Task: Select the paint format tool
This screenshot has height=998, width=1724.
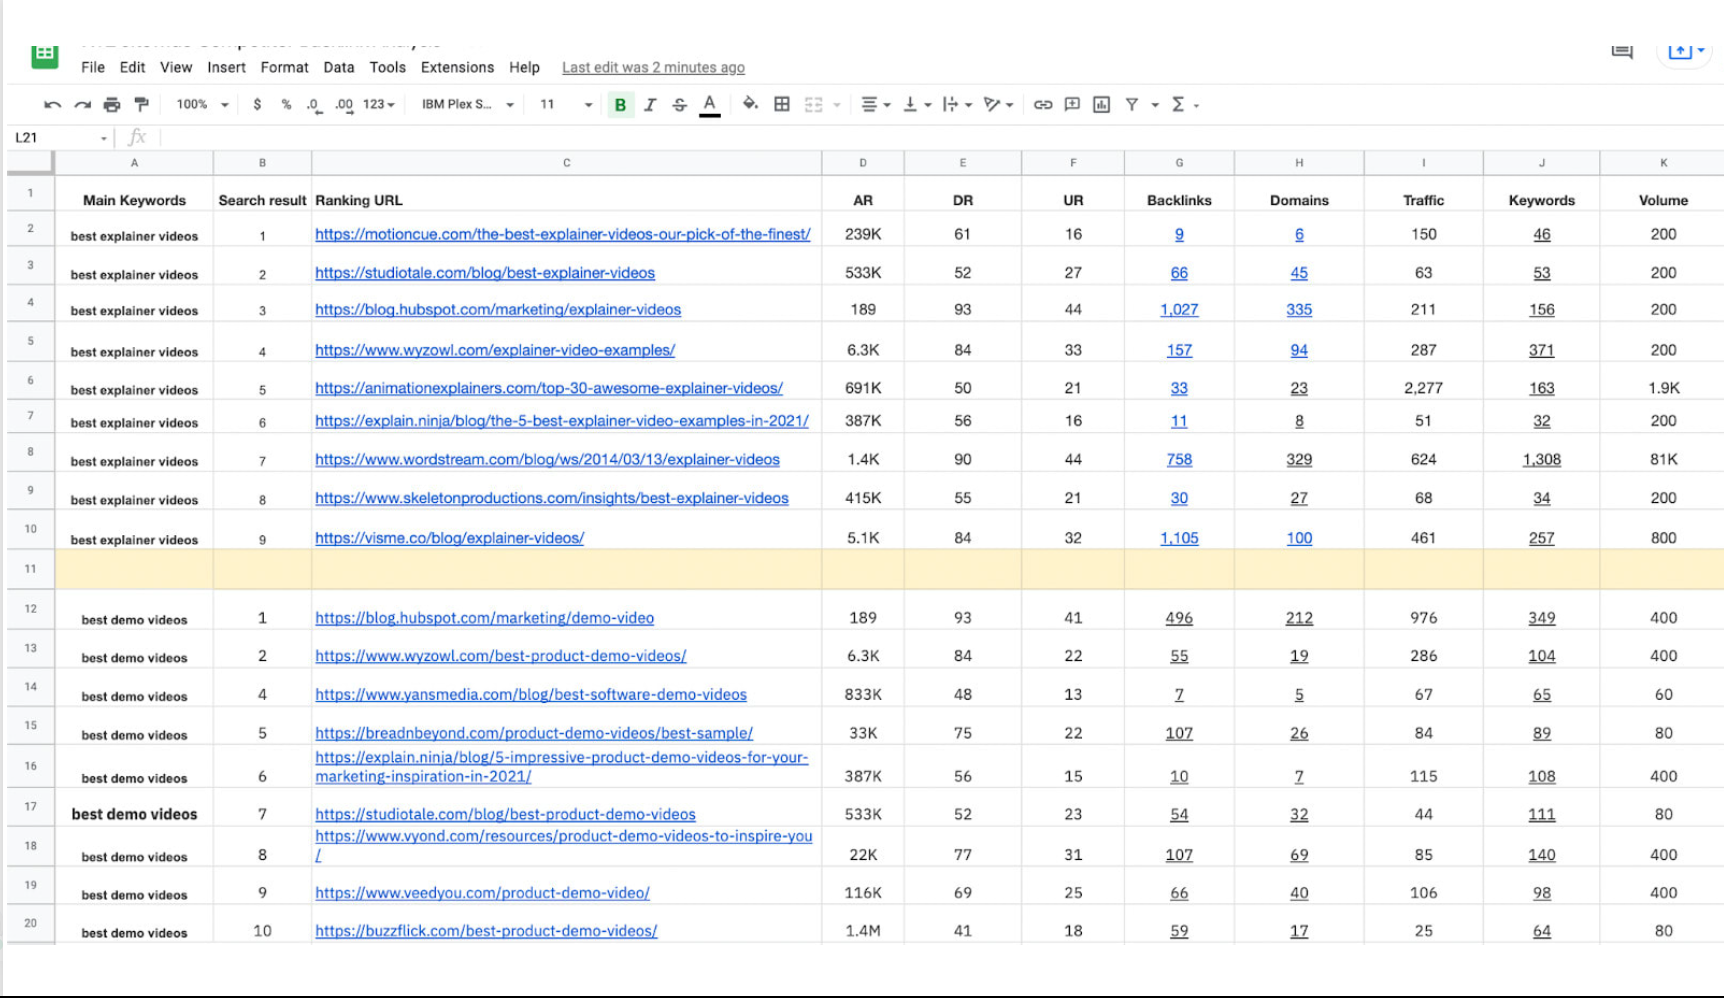Action: tap(141, 104)
